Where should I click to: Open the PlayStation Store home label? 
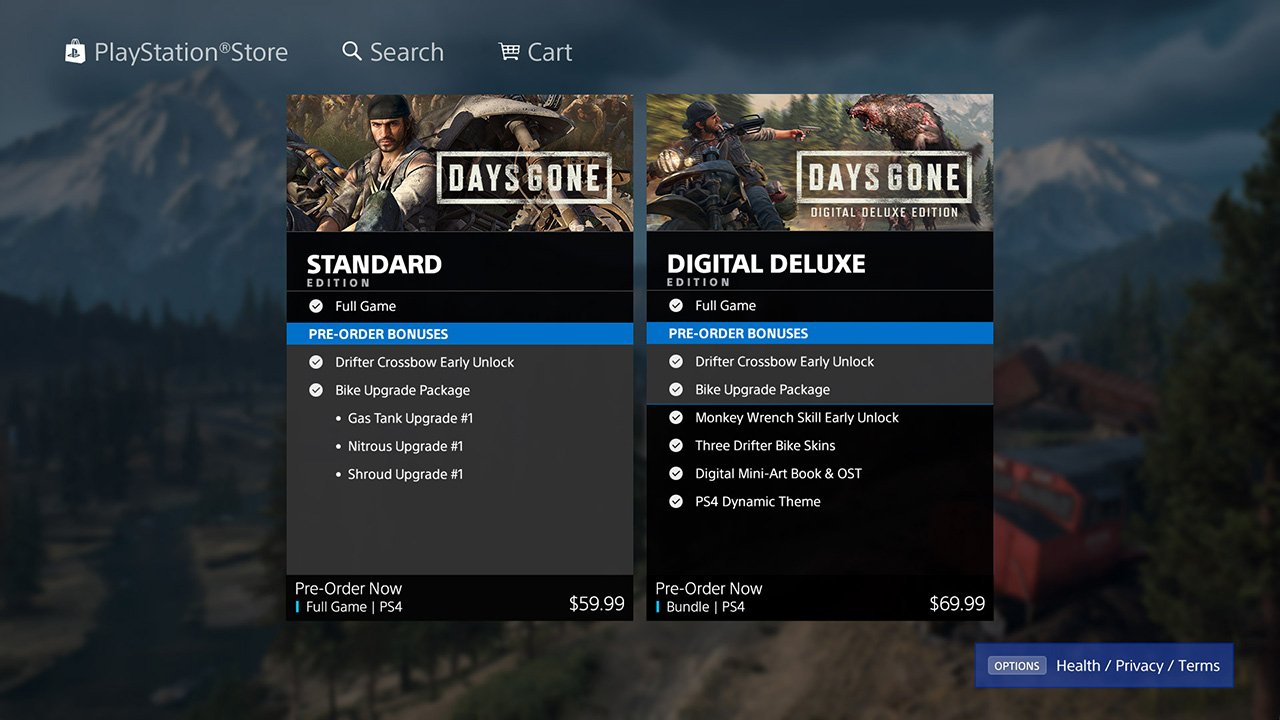(x=191, y=52)
